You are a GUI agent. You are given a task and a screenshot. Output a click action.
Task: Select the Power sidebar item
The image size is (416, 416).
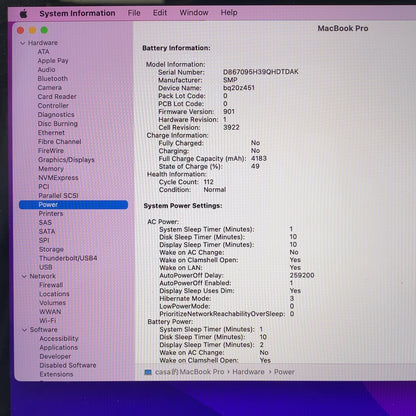[73, 205]
